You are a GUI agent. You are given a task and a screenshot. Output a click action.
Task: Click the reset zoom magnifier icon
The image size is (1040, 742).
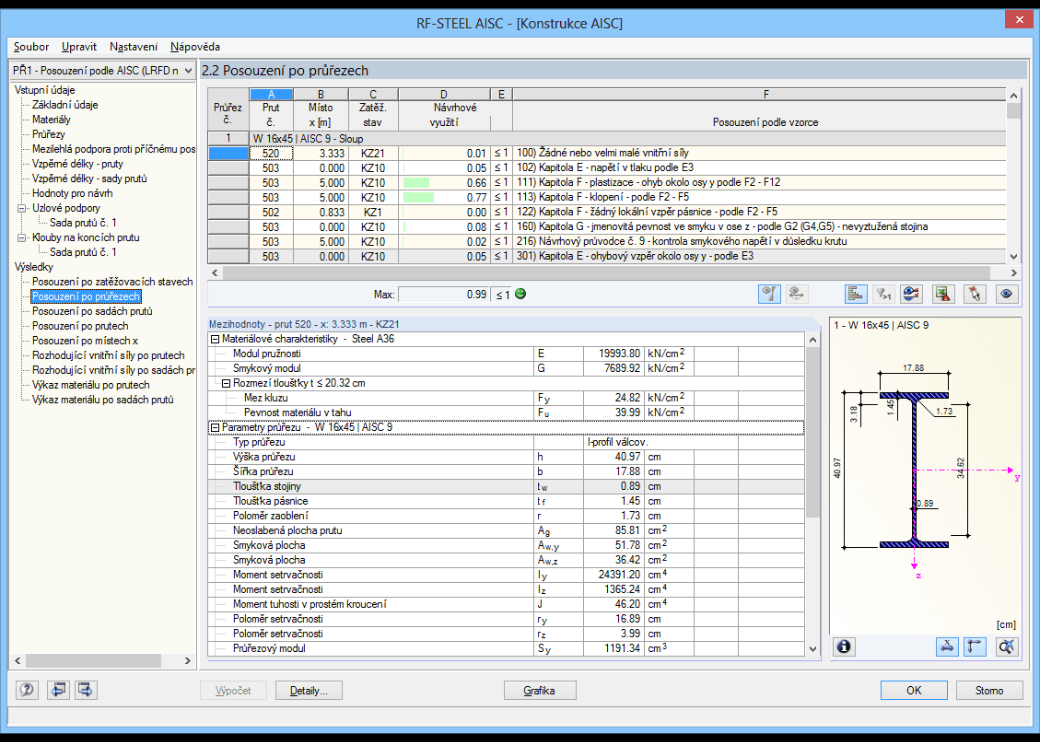click(1006, 647)
